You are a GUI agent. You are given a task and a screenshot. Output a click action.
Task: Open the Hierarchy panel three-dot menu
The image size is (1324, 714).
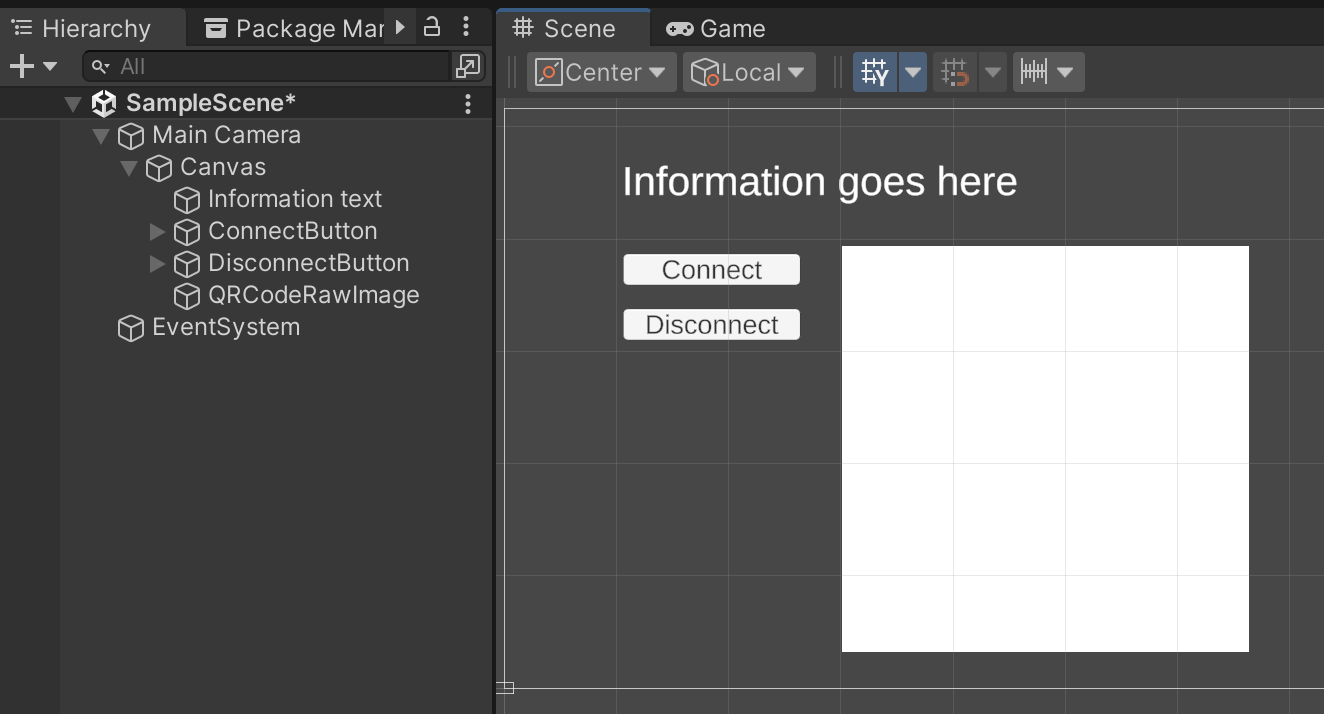[x=466, y=27]
